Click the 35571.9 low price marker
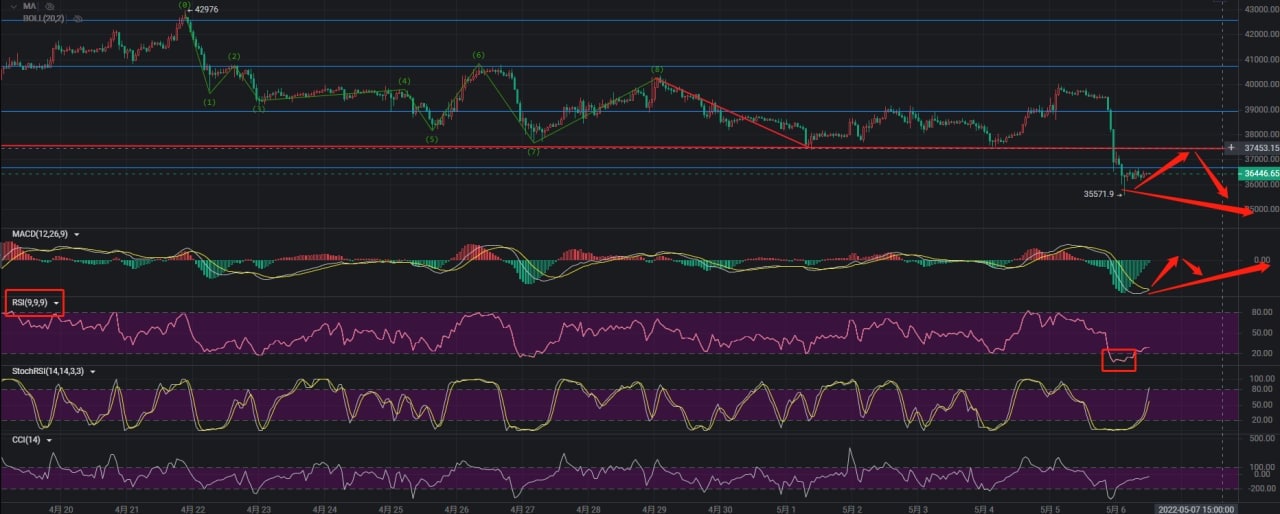This screenshot has height=514, width=1280. click(1100, 194)
